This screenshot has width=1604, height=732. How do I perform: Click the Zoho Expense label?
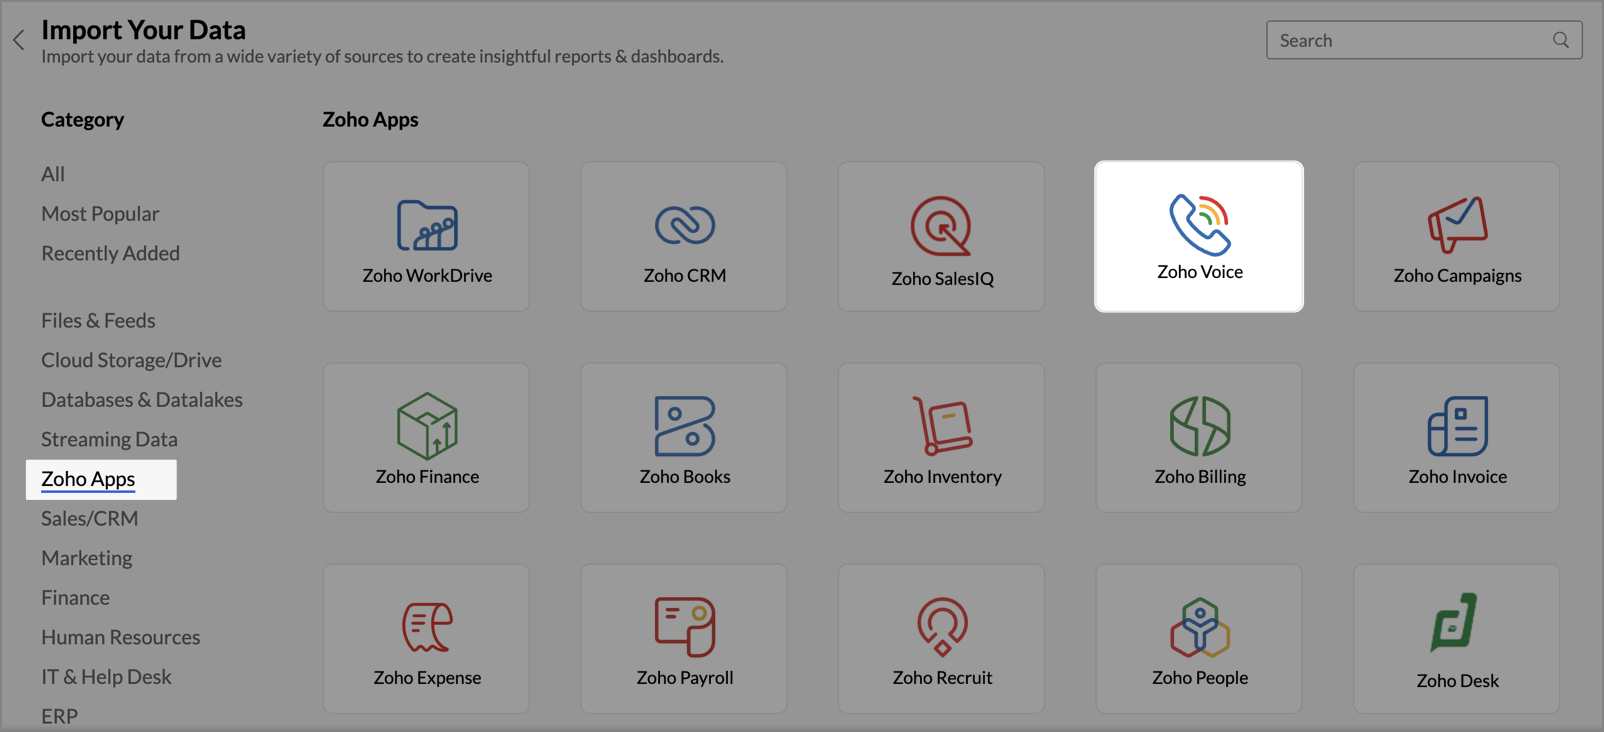pyautogui.click(x=427, y=677)
